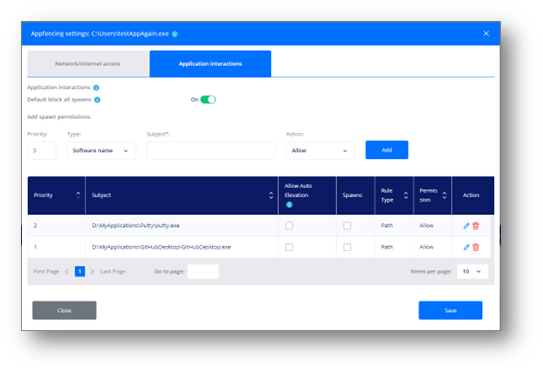Delete the GitHubDesktop.exe rule with trash icon
This screenshot has height=373, width=543.
(x=476, y=247)
